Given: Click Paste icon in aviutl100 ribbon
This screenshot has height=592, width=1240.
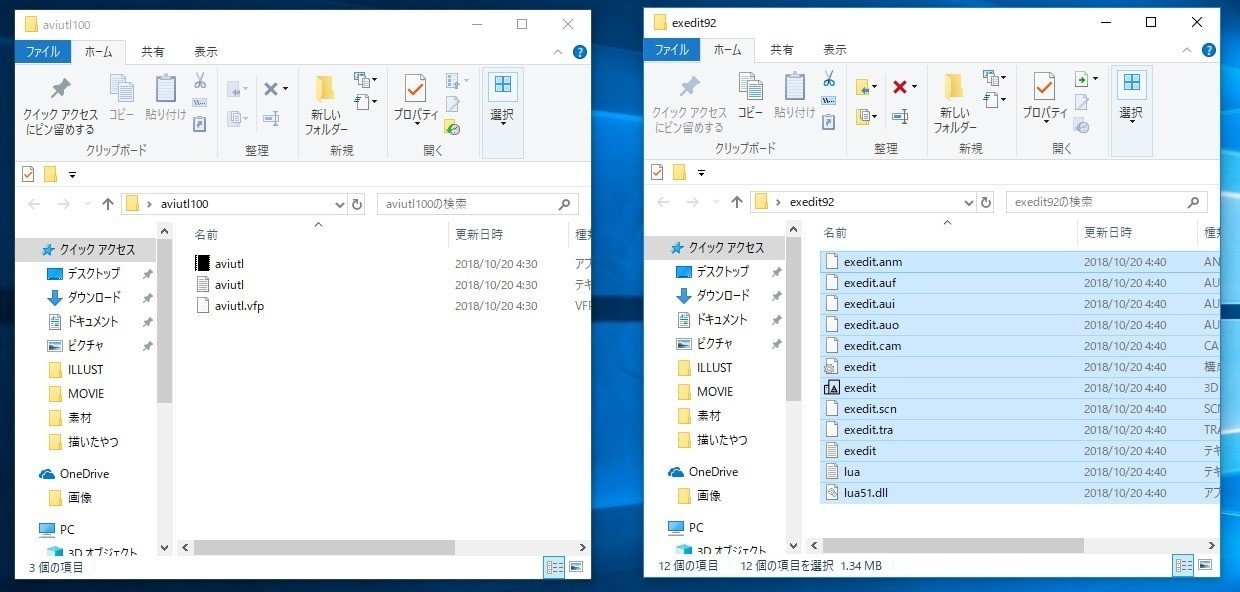Looking at the screenshot, I should pos(165,97).
